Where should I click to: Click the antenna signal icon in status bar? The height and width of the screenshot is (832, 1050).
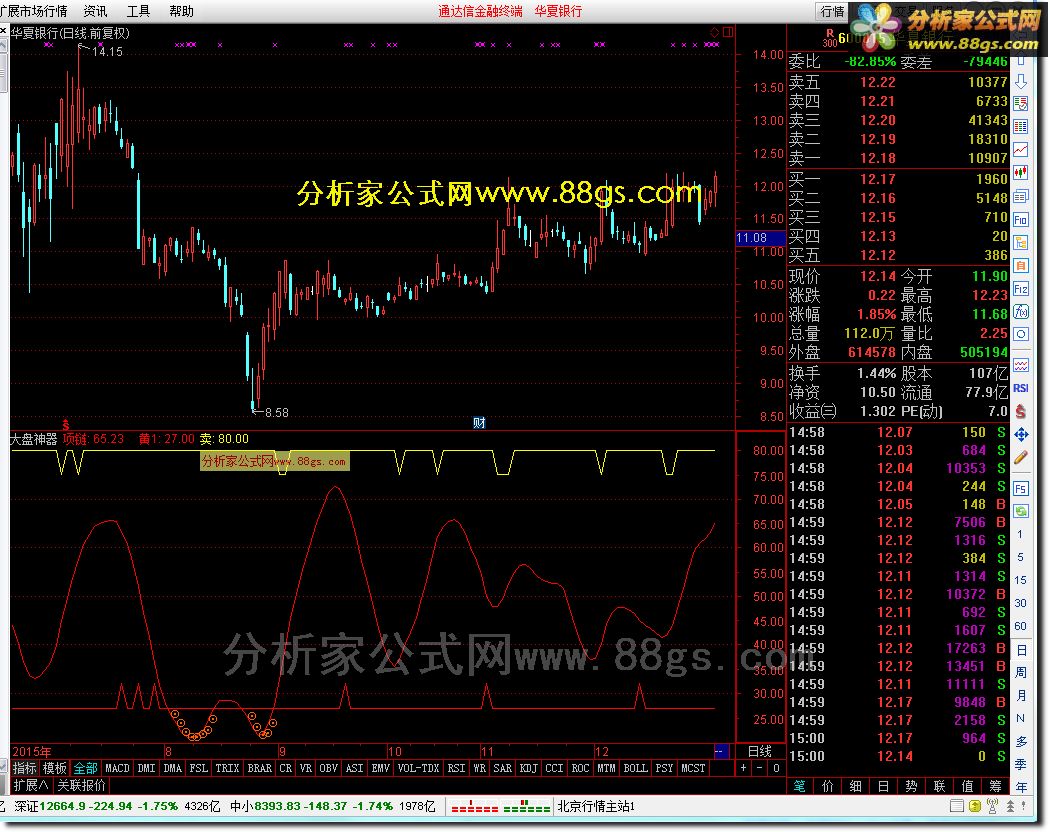[x=992, y=806]
